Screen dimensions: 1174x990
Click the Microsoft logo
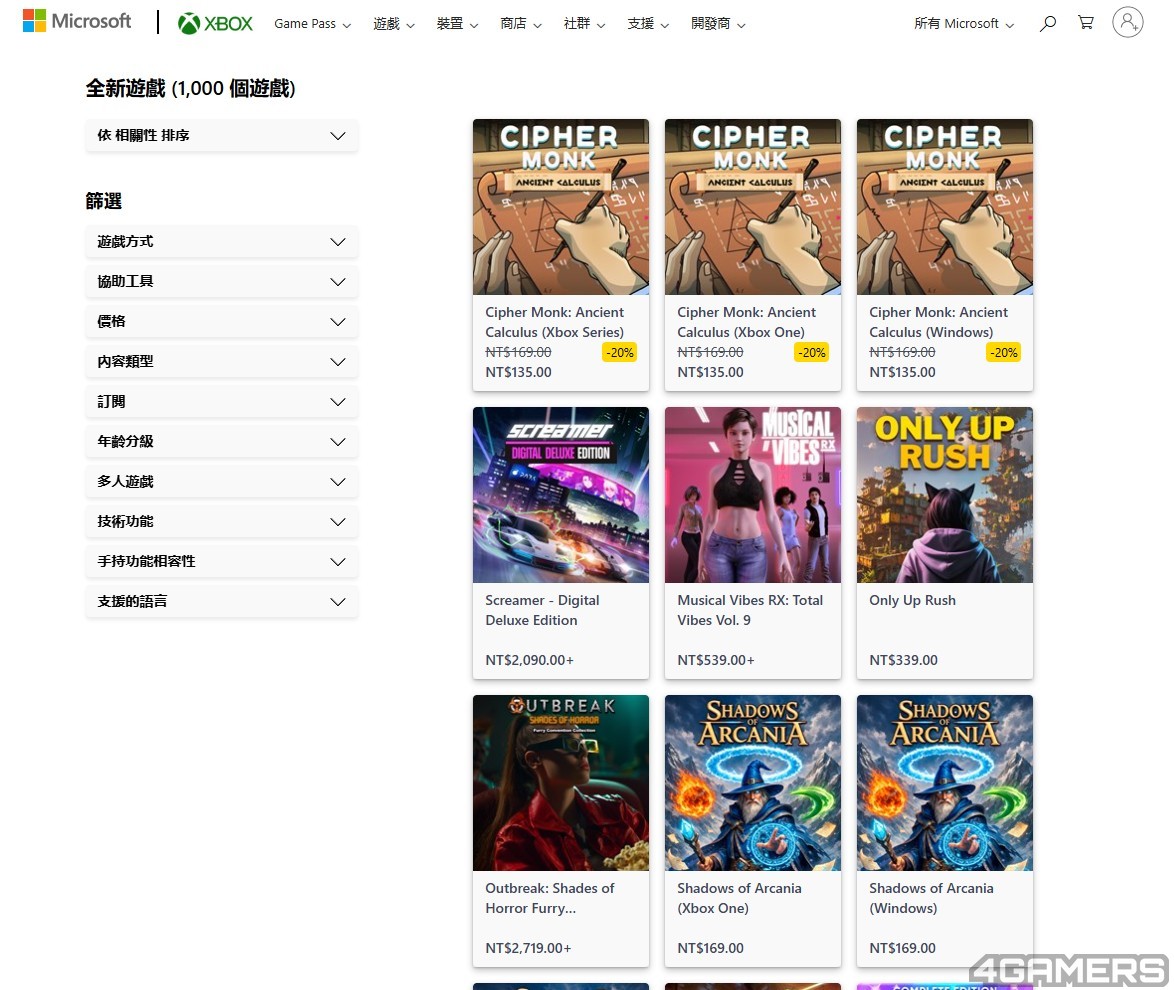point(77,21)
